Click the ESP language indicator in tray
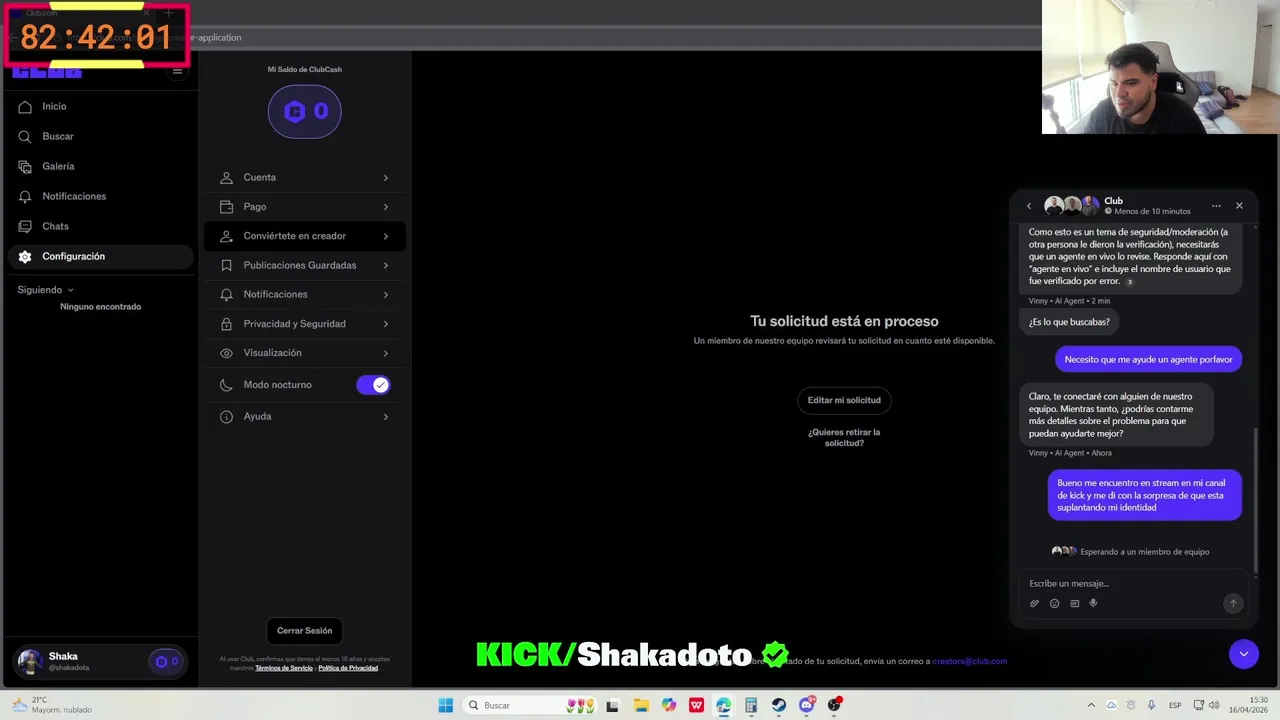The width and height of the screenshot is (1280, 720). point(1176,705)
